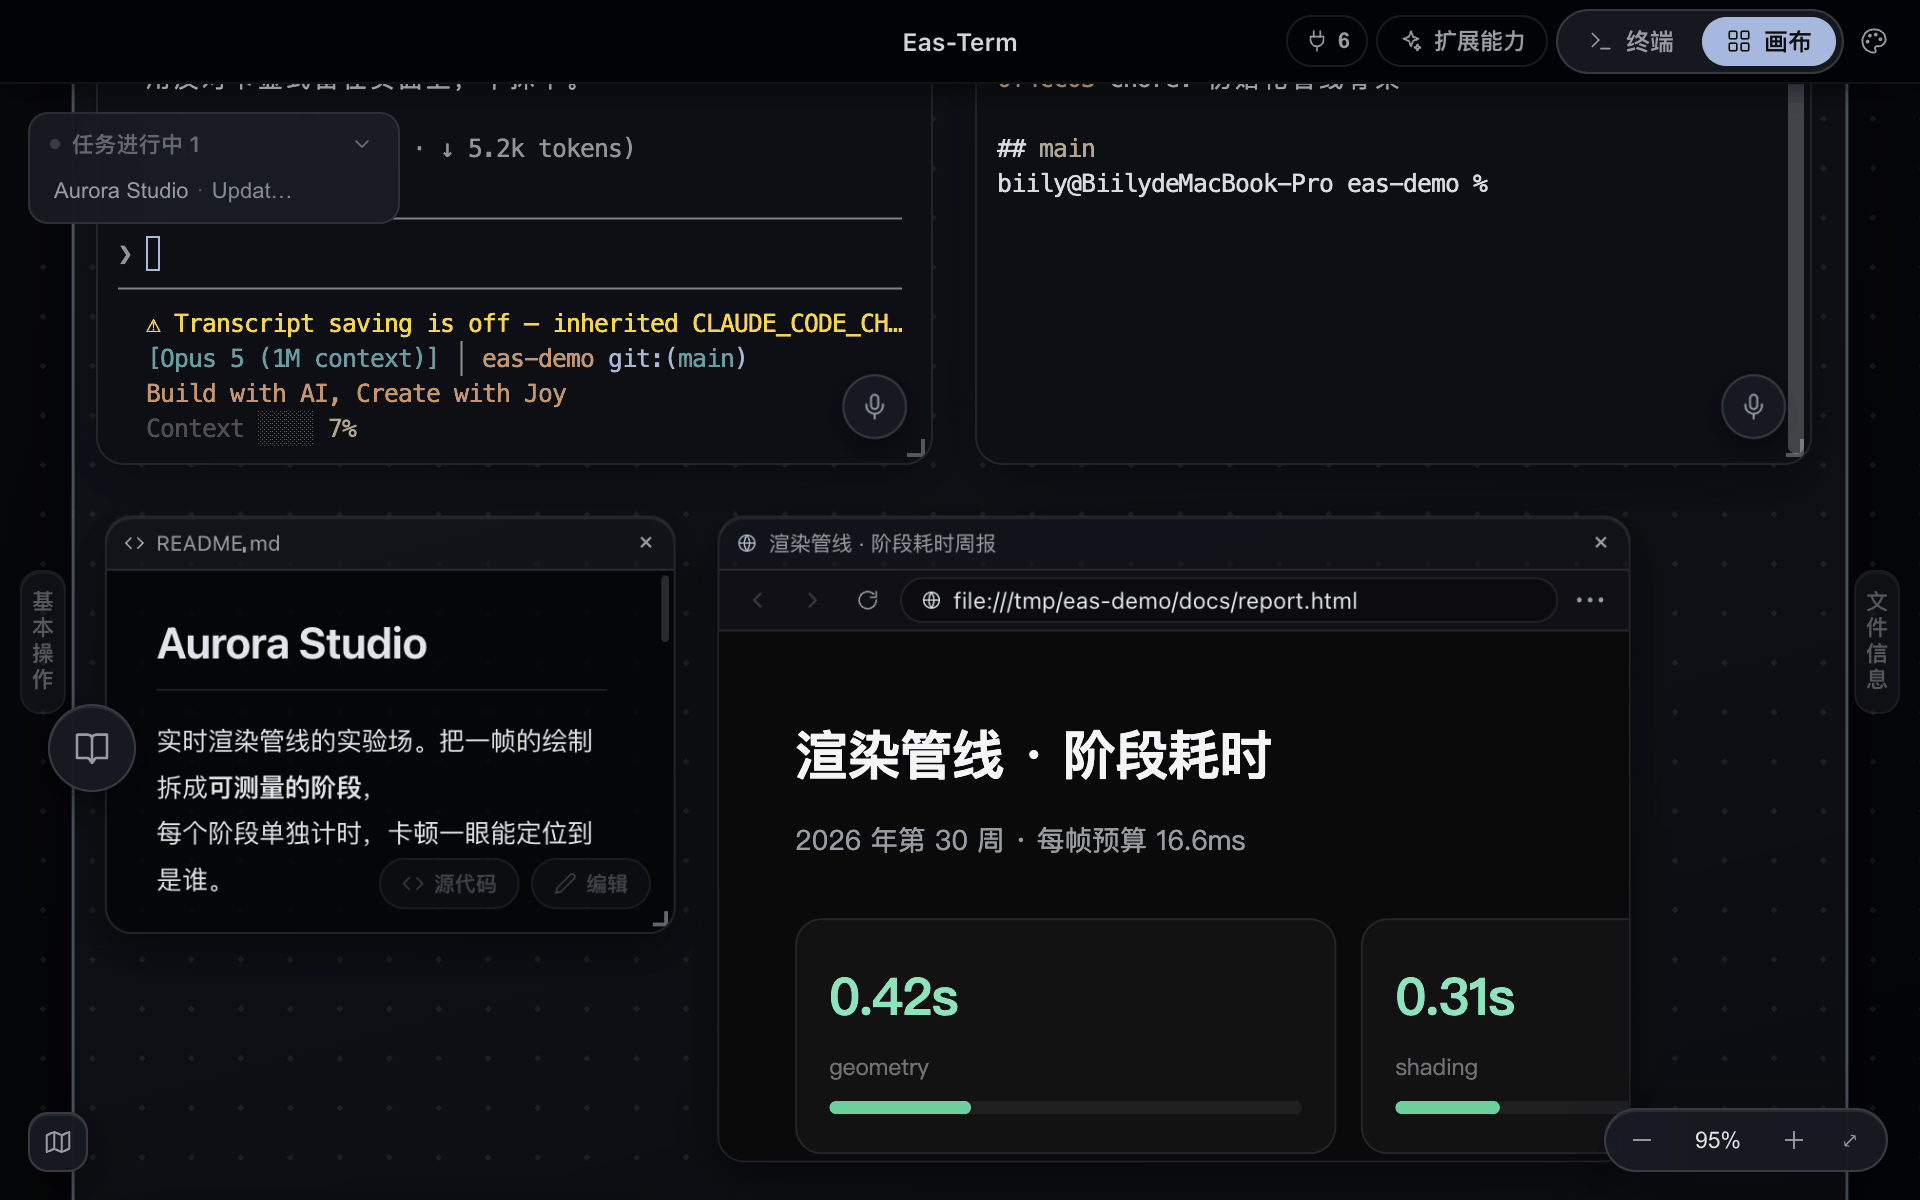Click the Transcript saving warning line

(524, 323)
